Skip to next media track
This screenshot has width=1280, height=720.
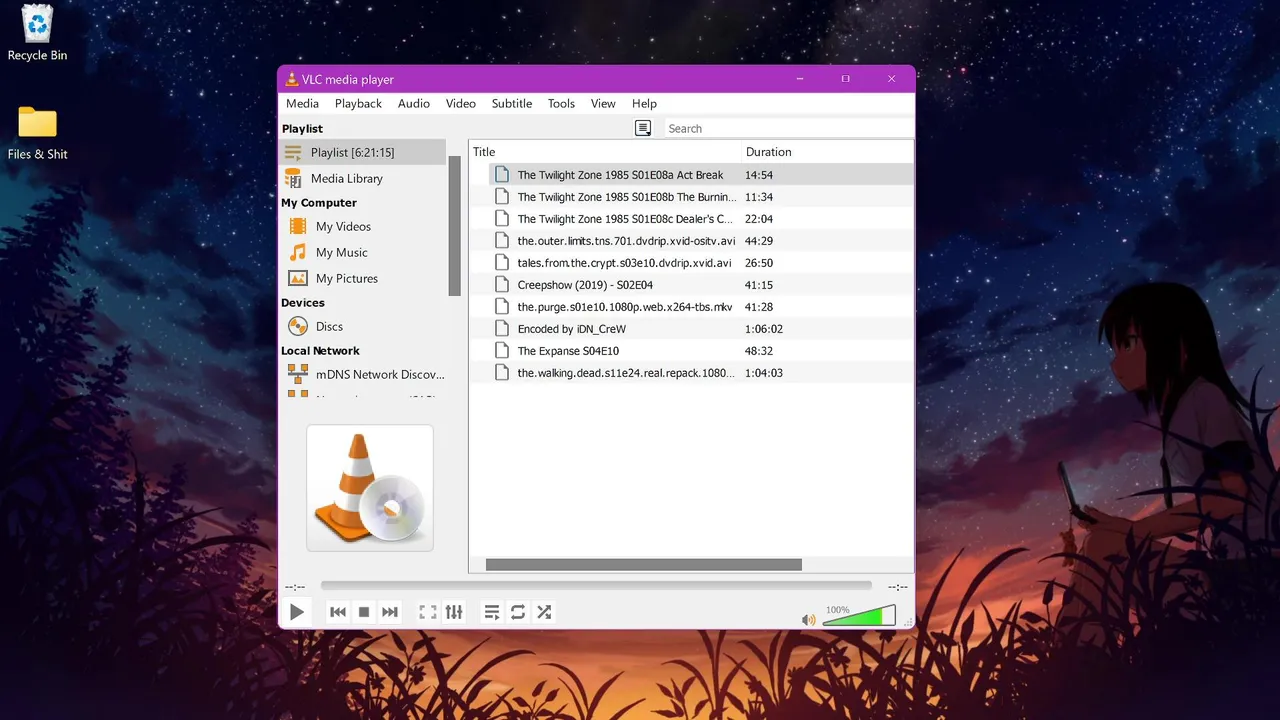(x=390, y=612)
